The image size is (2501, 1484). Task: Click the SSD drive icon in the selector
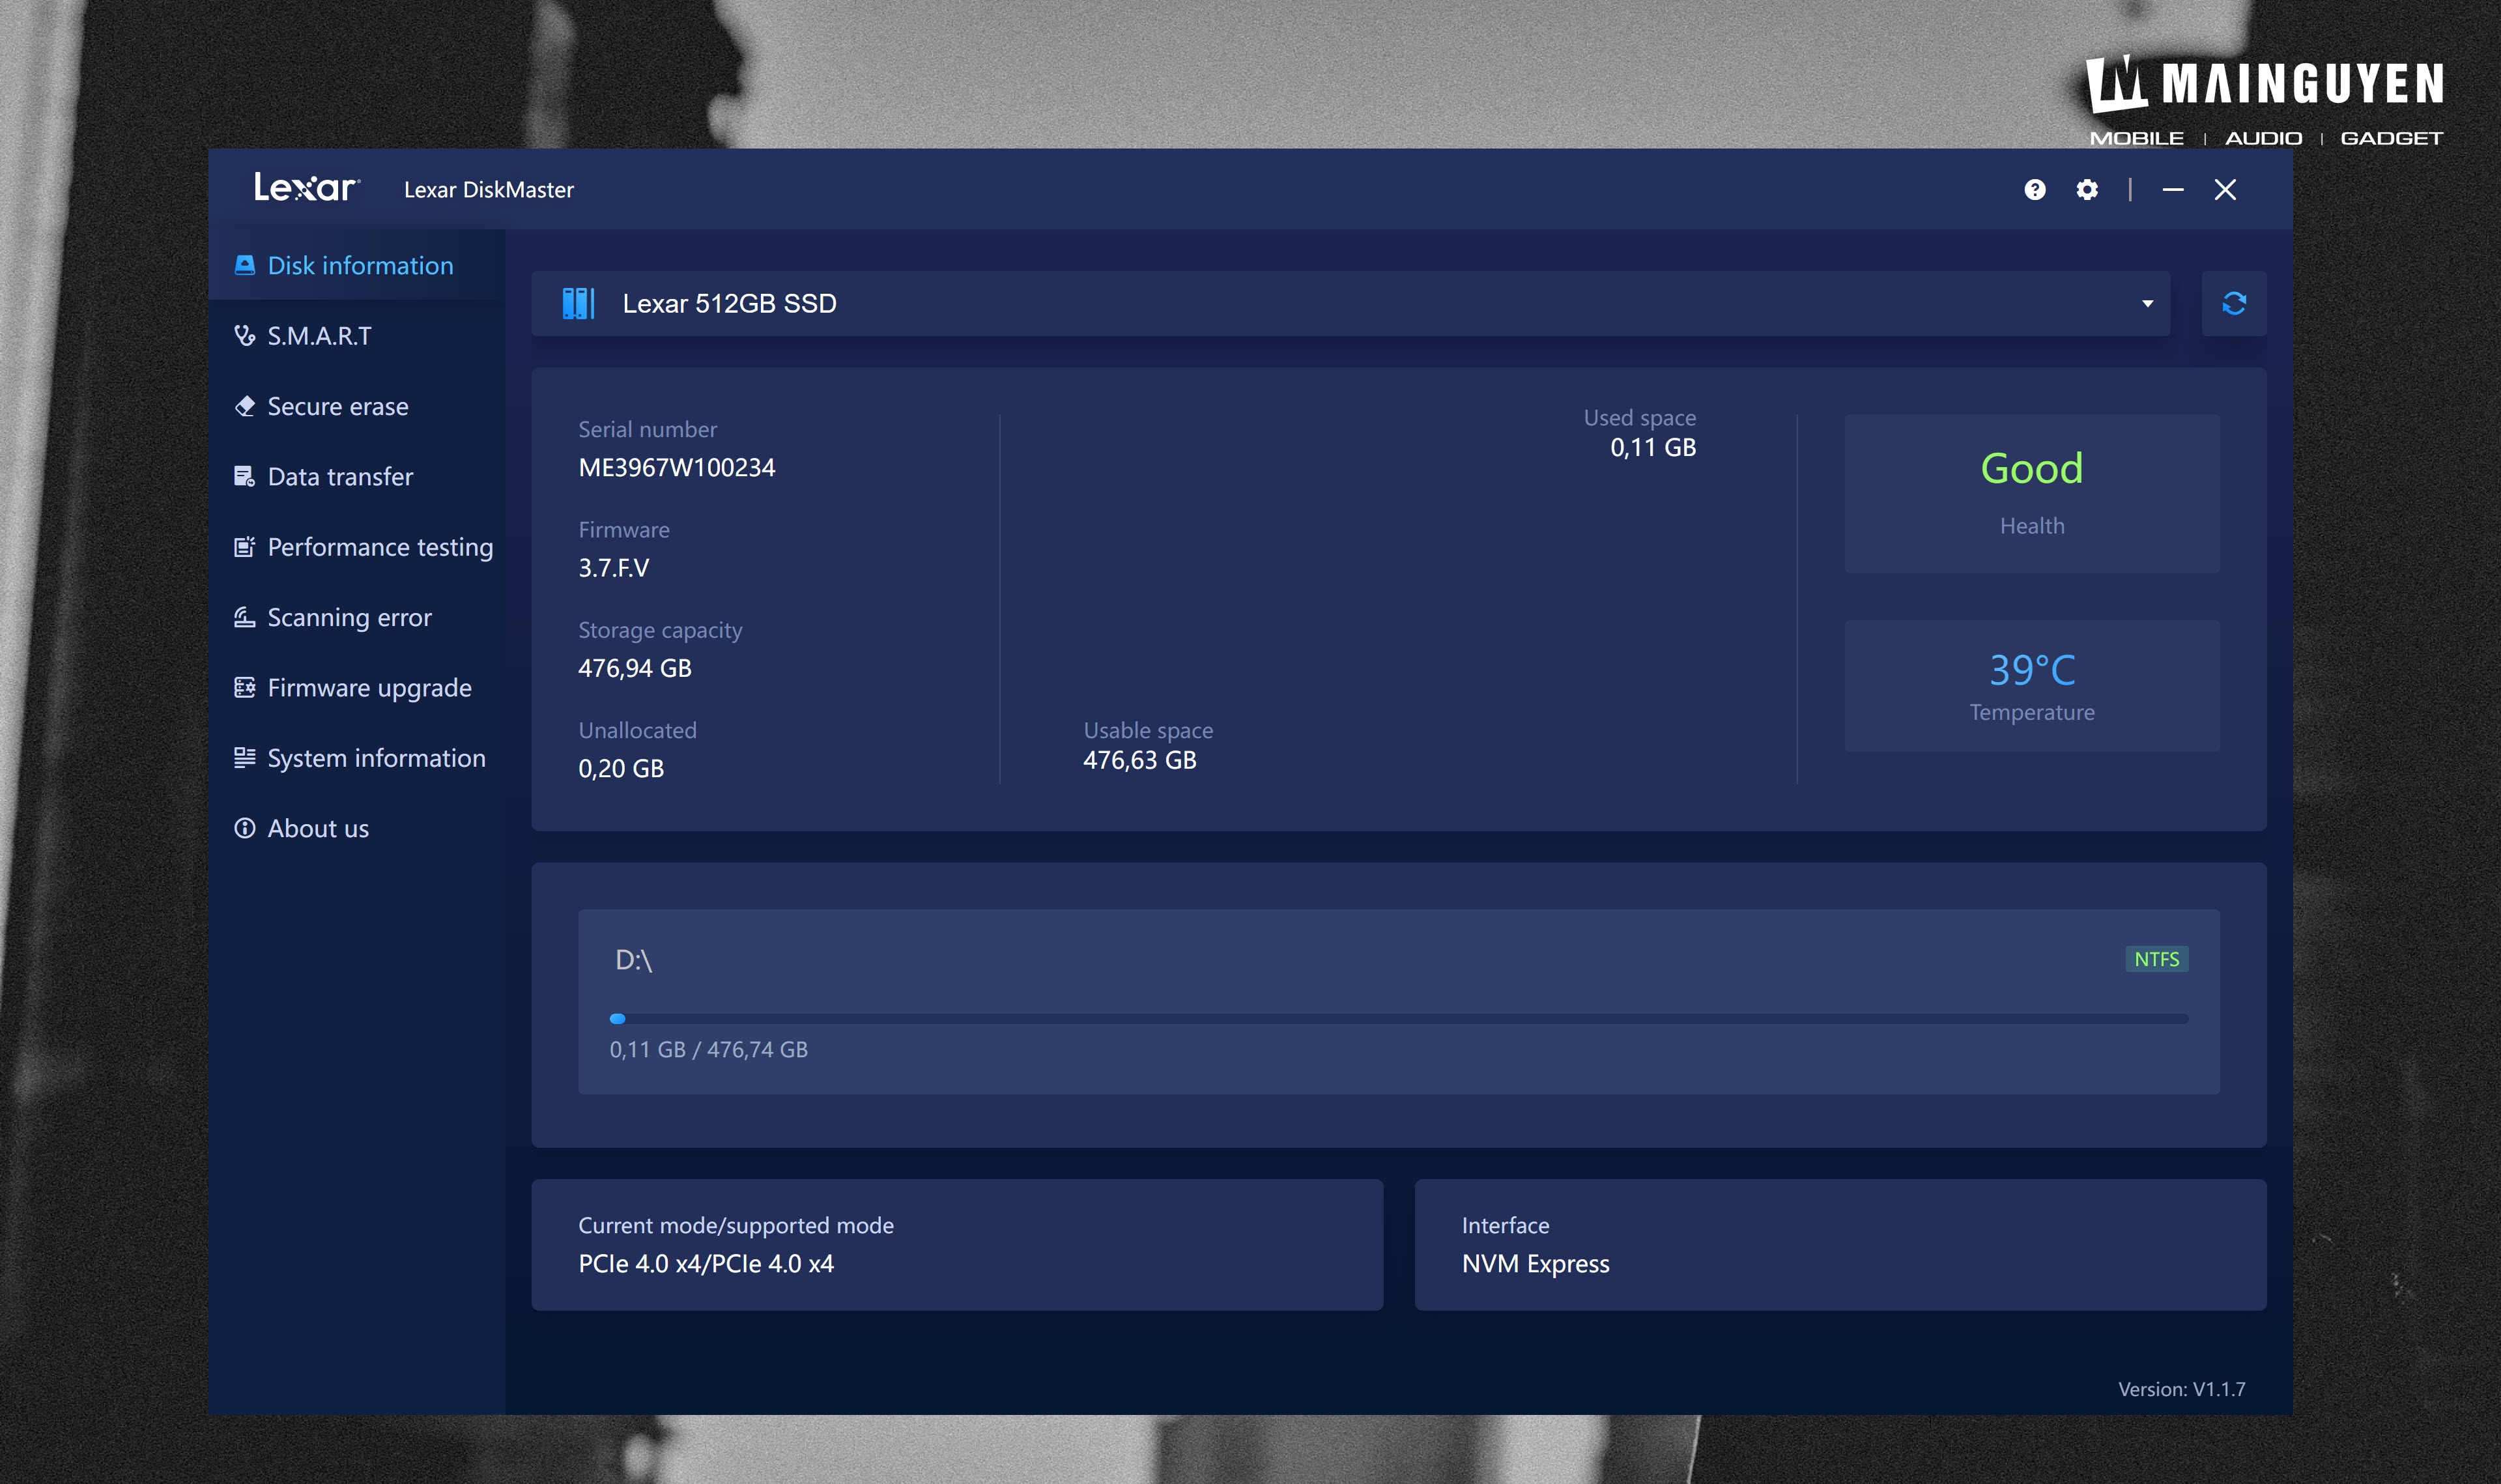(x=578, y=303)
